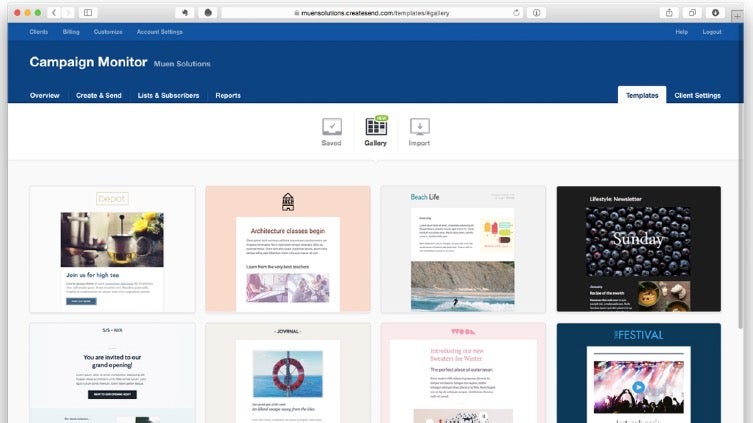Choose the Beach Life template
Image resolution: width=753 pixels, height=423 pixels.
pos(463,249)
